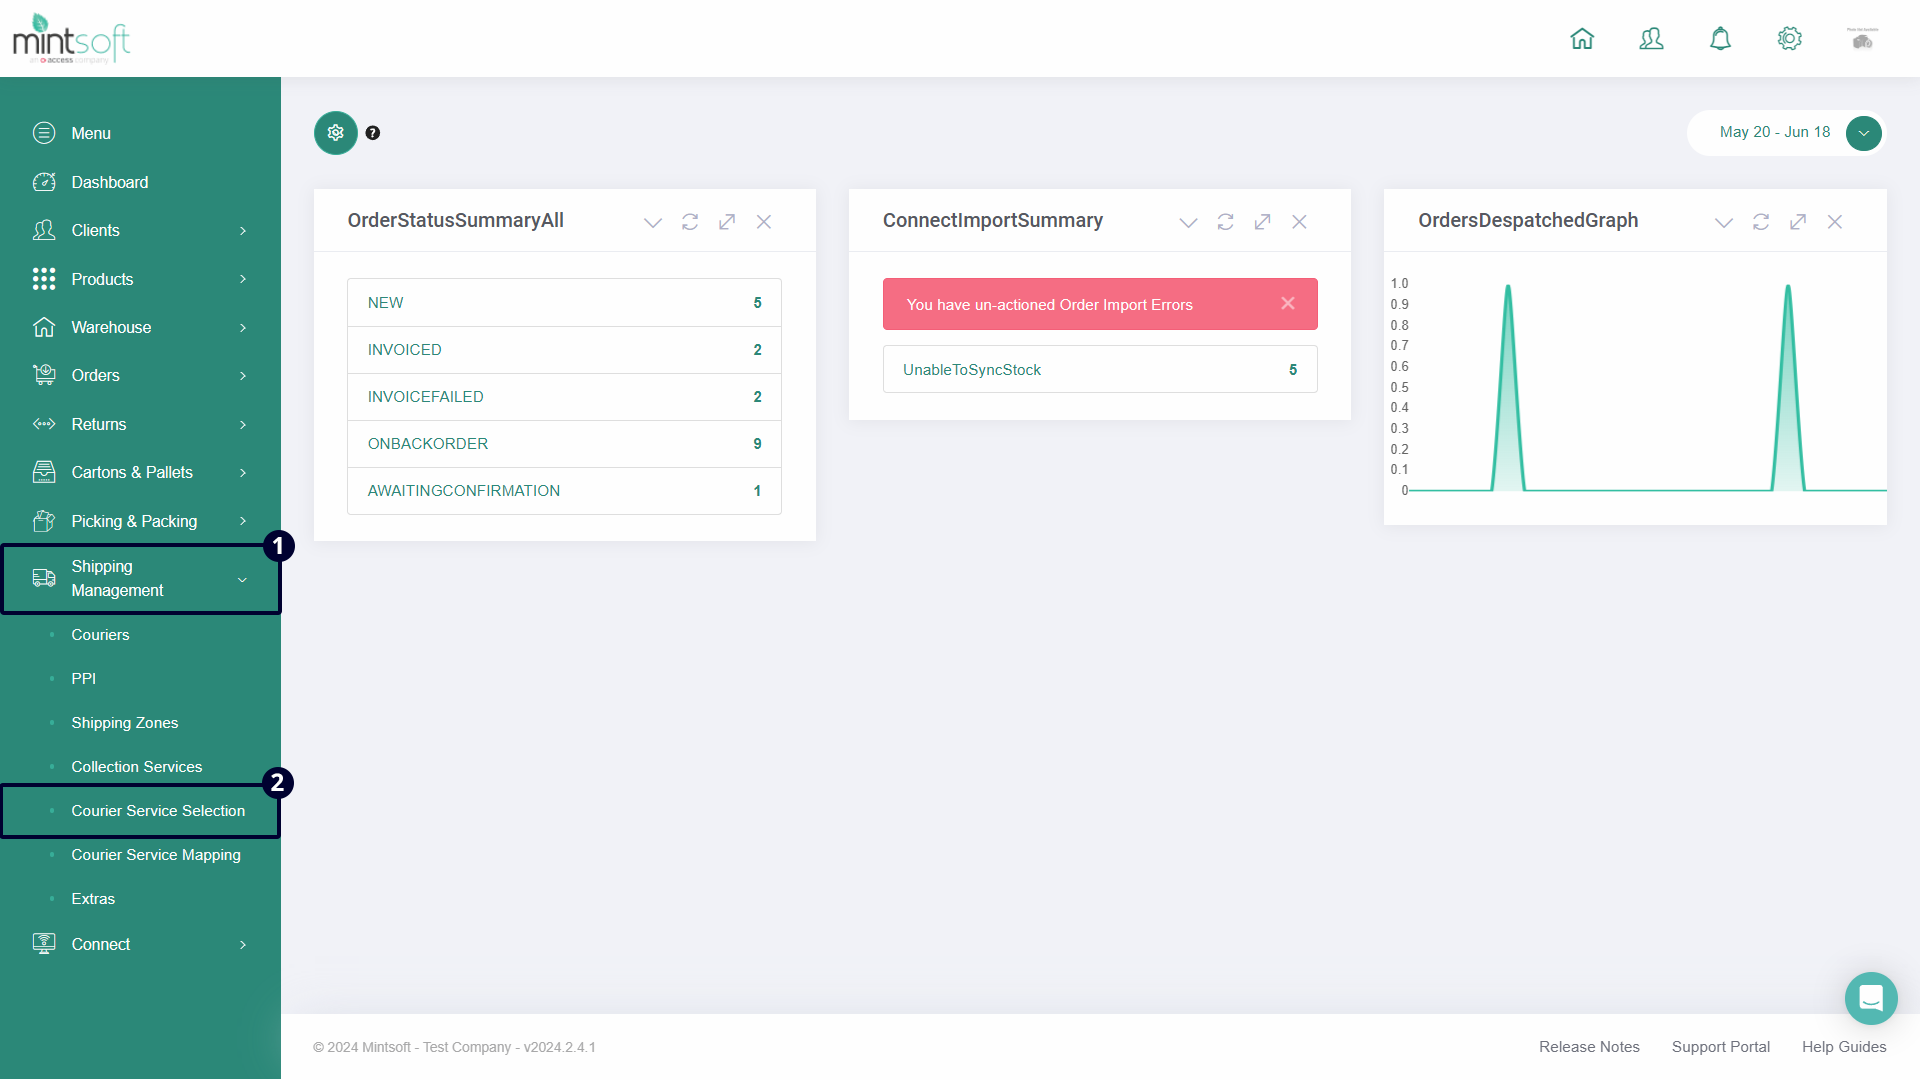Open the date range dropdown
The width and height of the screenshot is (1920, 1080).
point(1864,133)
